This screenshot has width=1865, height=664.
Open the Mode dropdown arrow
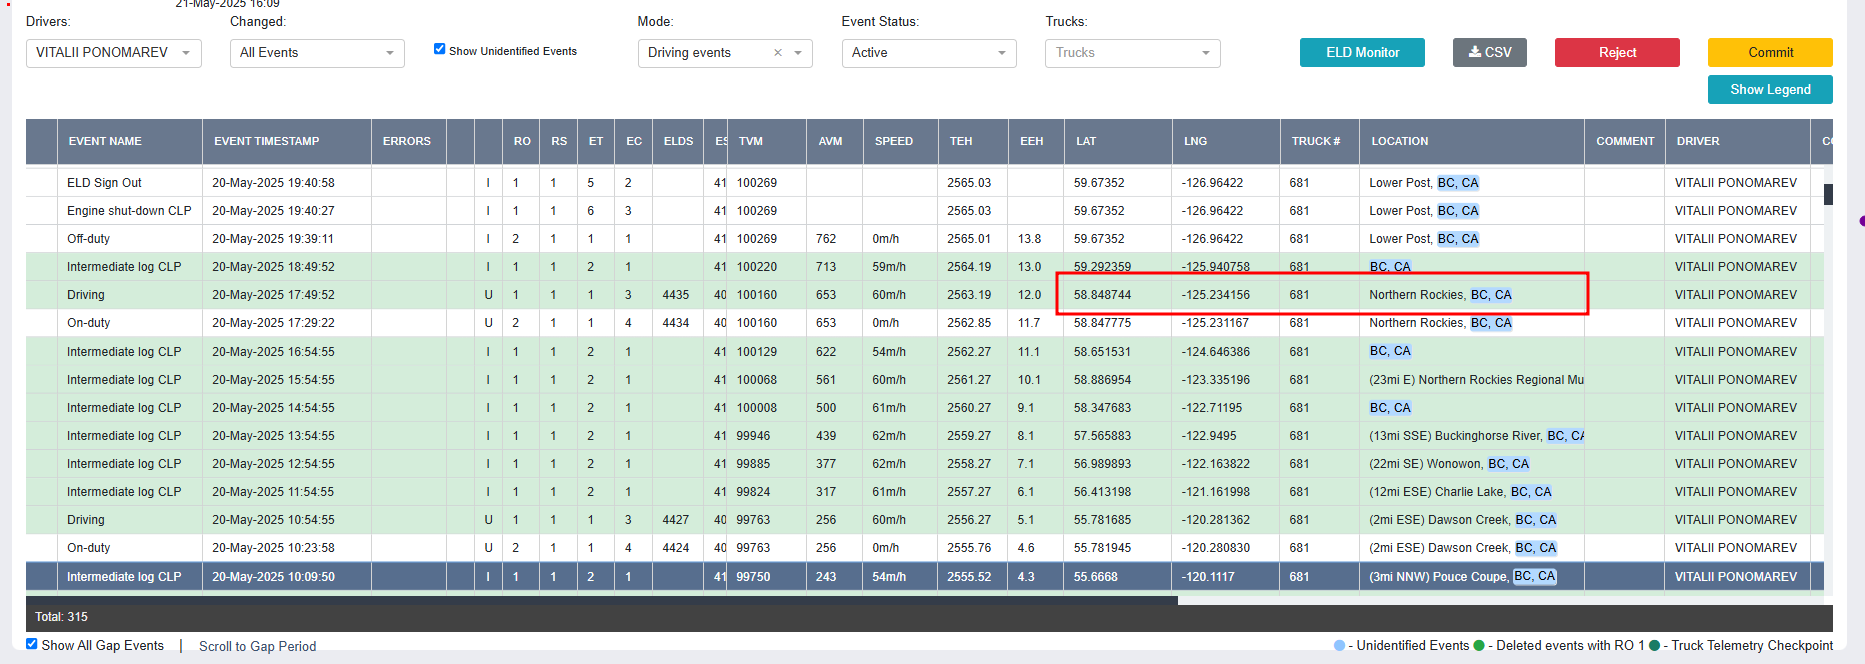tap(798, 53)
